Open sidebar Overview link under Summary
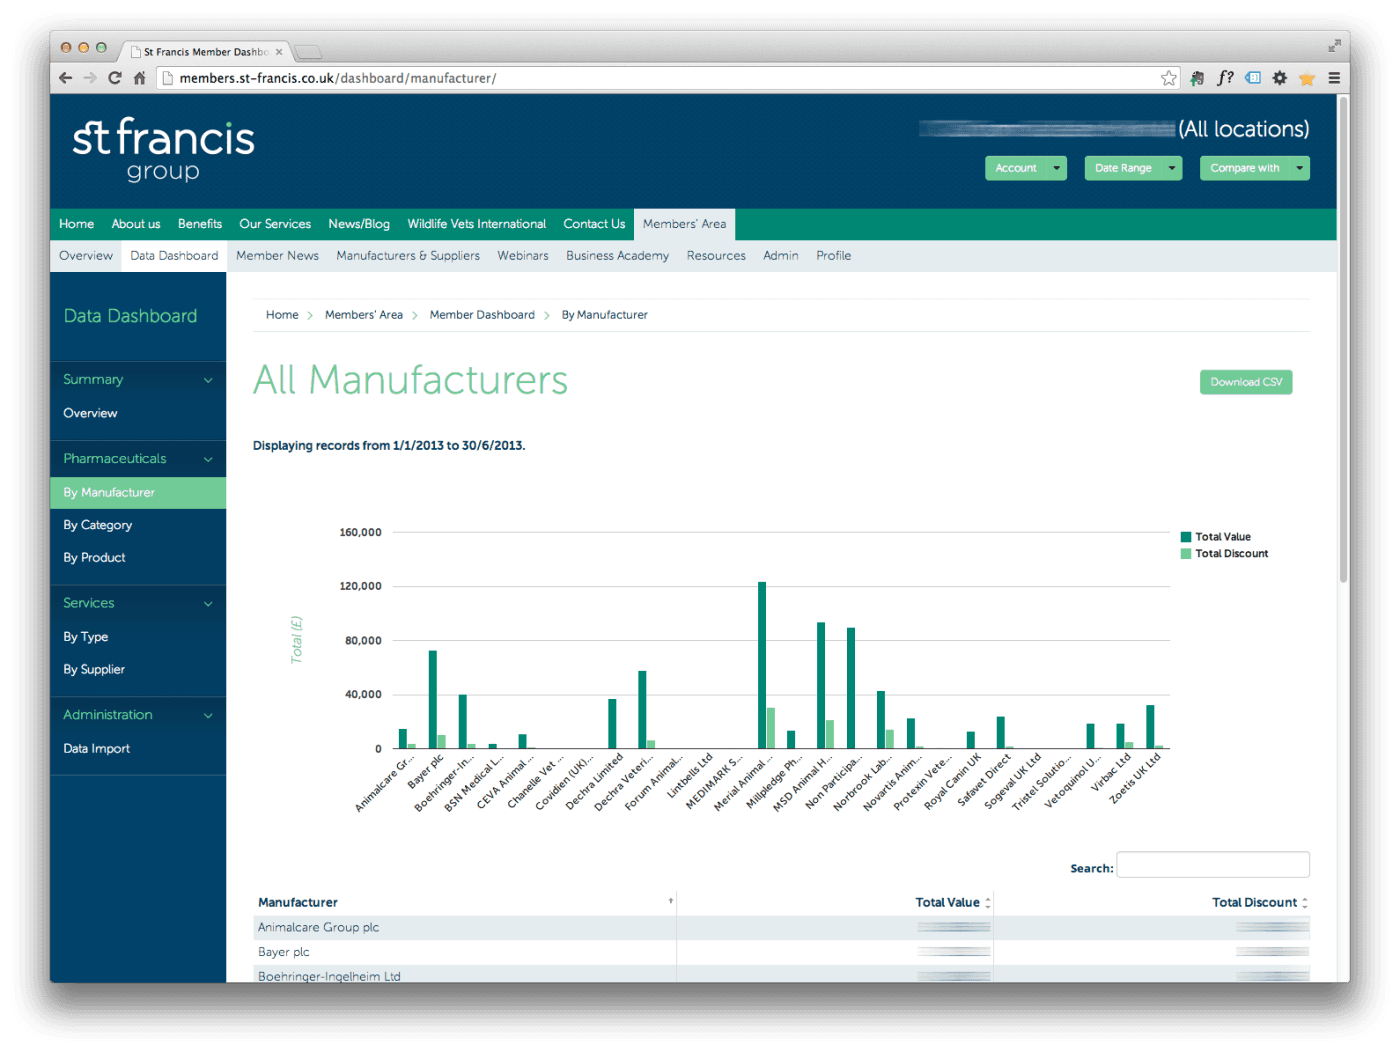This screenshot has width=1400, height=1052. point(90,413)
